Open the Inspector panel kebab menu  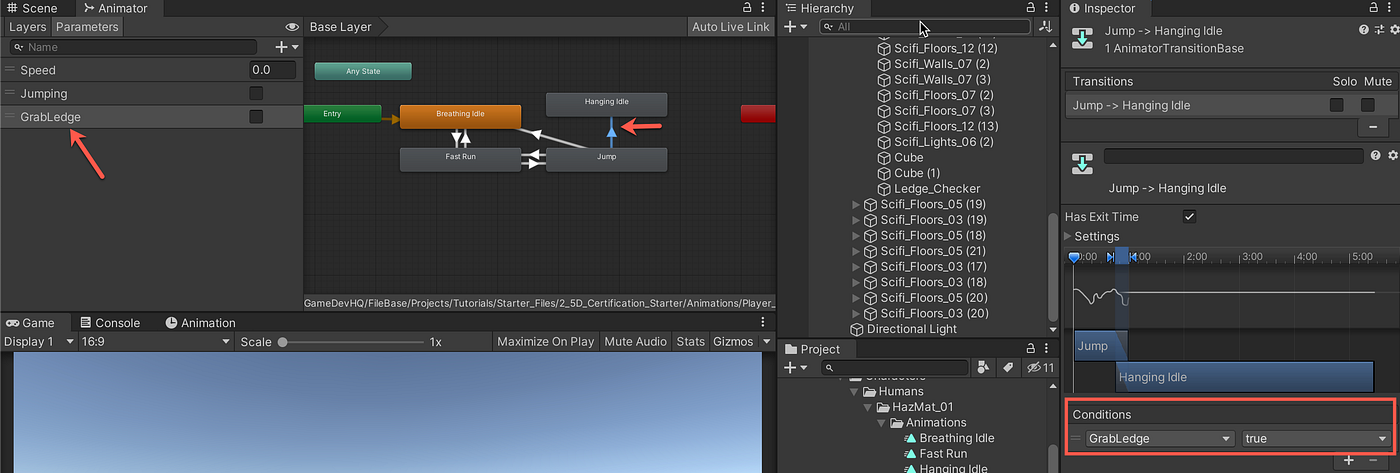coord(1391,8)
